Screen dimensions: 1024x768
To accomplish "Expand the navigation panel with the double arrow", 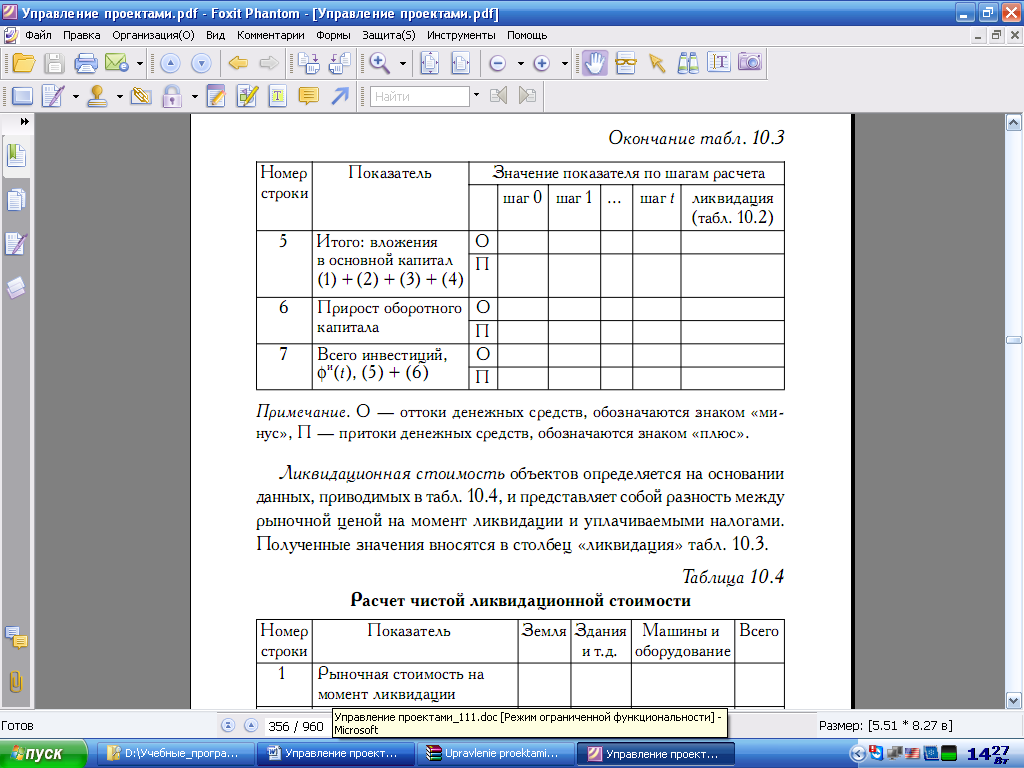I will [x=25, y=121].
